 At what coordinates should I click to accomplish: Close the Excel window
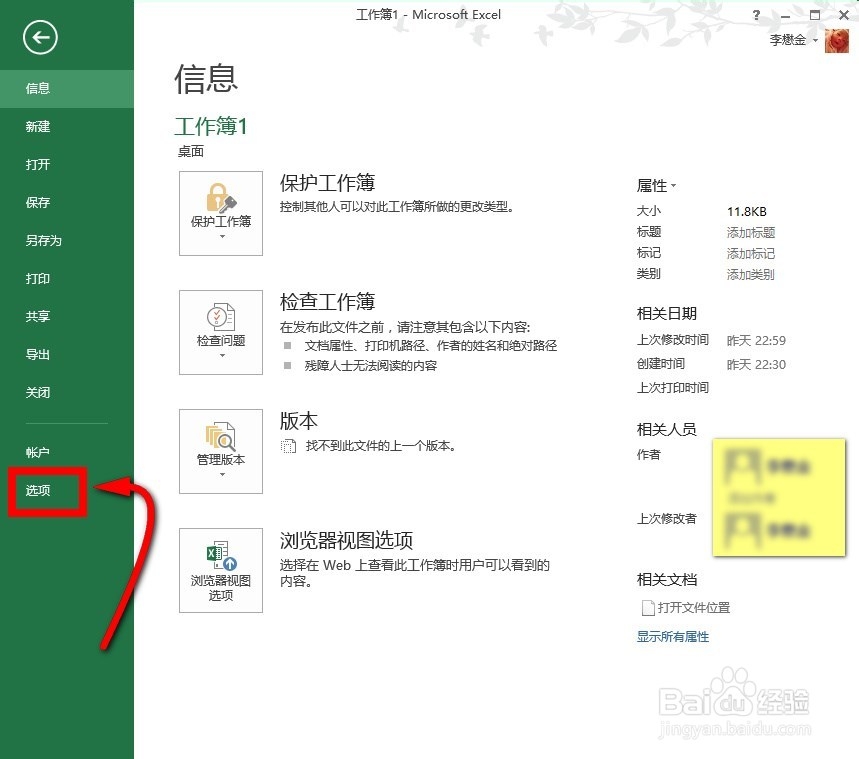(844, 15)
